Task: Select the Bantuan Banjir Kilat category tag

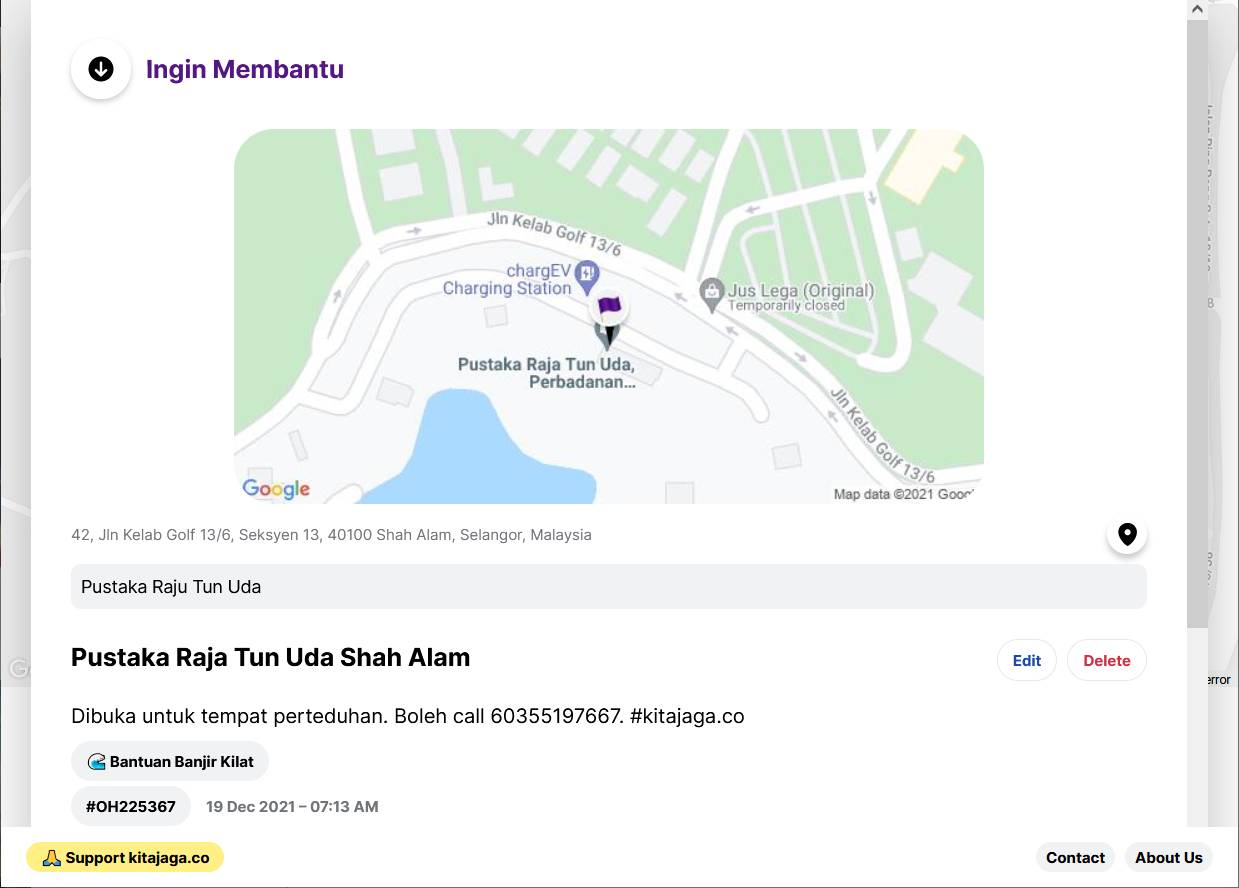Action: pyautogui.click(x=170, y=761)
